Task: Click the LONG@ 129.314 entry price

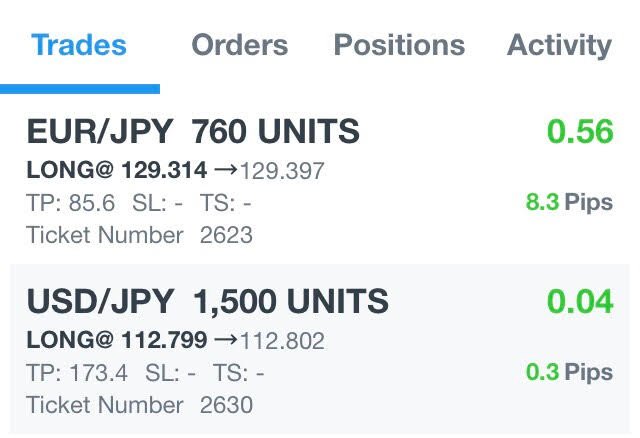Action: pyautogui.click(x=118, y=171)
